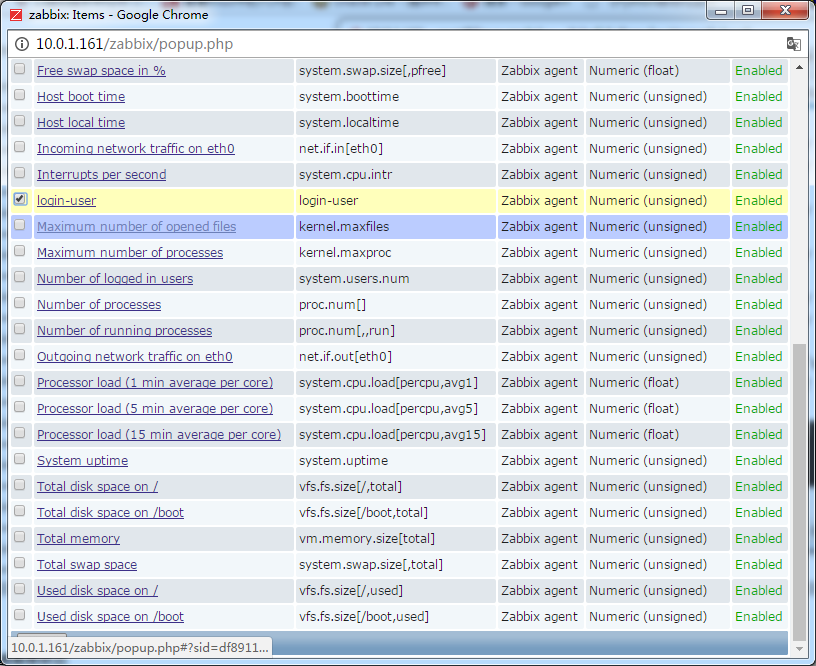
Task: Check the Number of processes checkbox
Action: [x=20, y=303]
